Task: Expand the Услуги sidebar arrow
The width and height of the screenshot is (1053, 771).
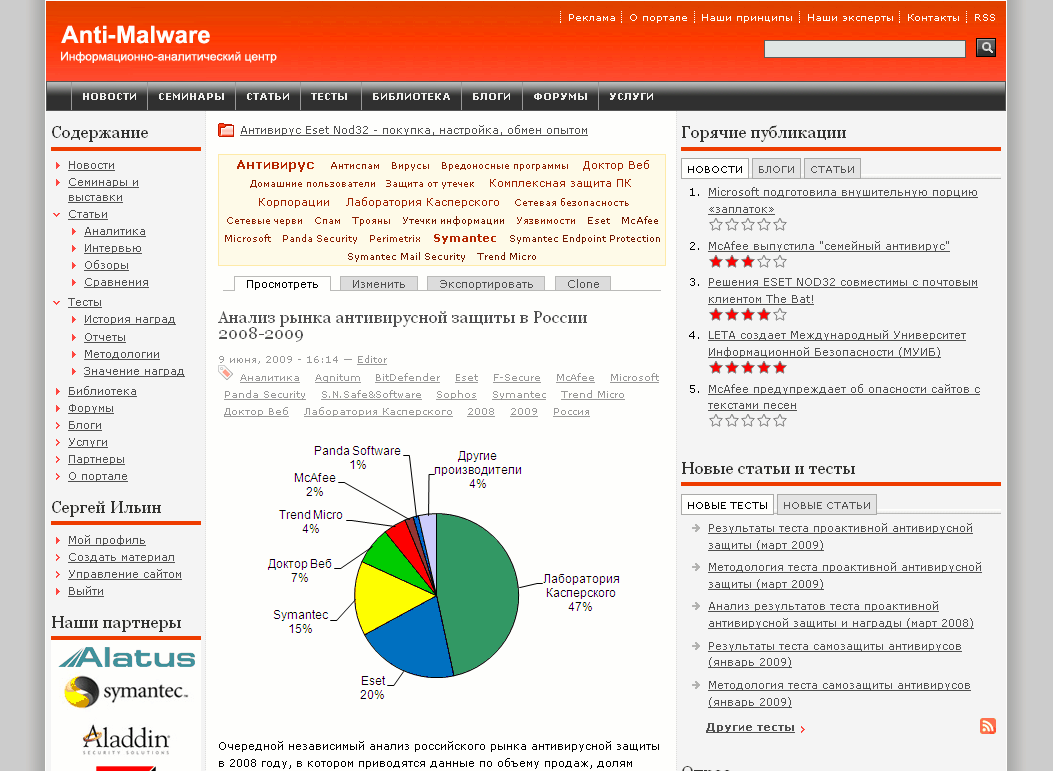Action: point(58,442)
